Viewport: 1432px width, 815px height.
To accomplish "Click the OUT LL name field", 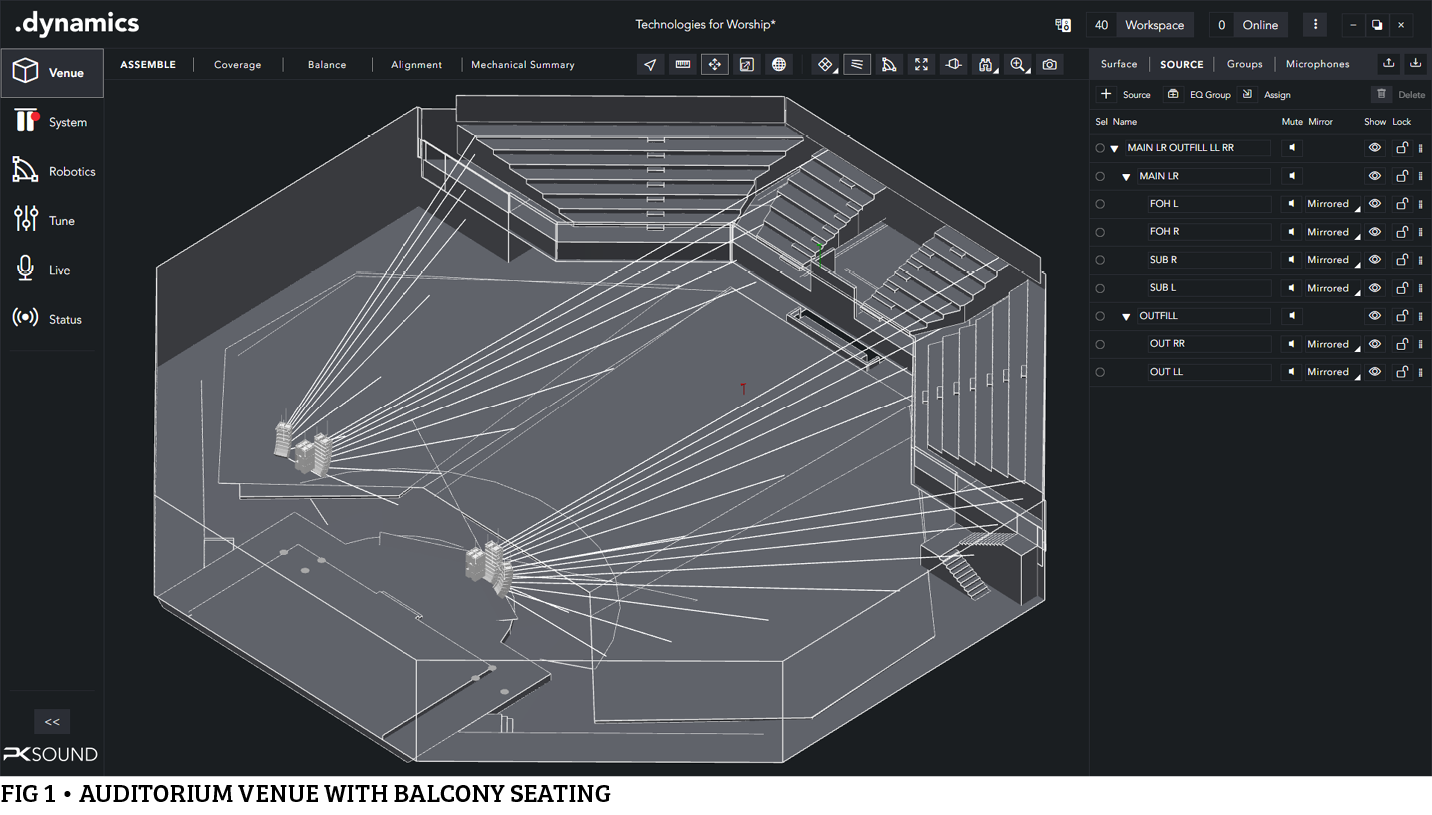I will (x=1208, y=372).
